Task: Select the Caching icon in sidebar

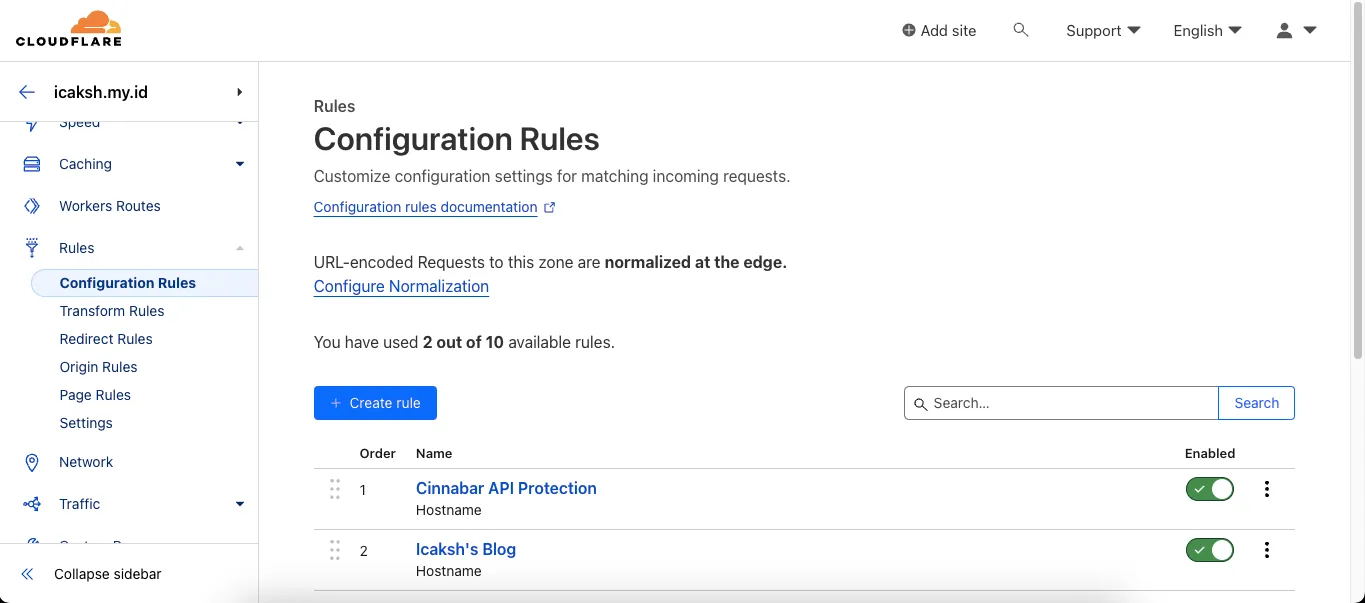Action: pyautogui.click(x=30, y=163)
